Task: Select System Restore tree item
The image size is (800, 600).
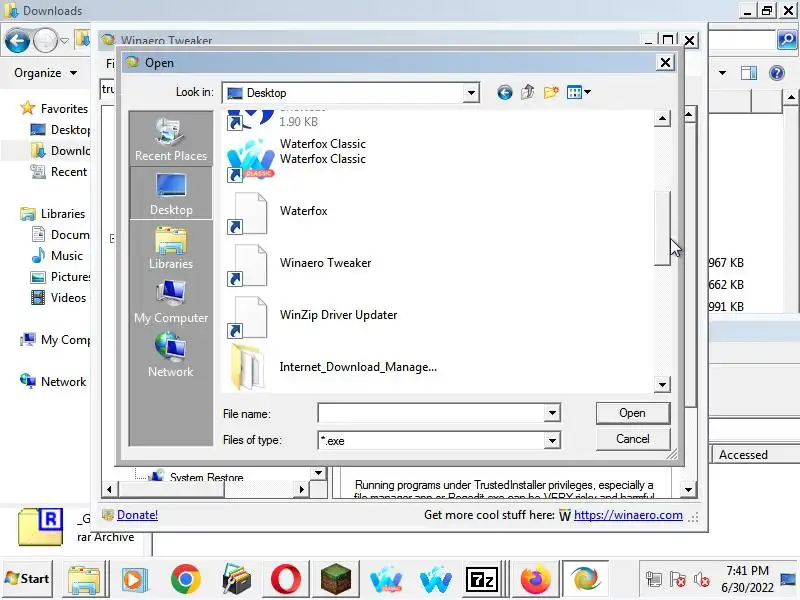Action: [x=206, y=478]
